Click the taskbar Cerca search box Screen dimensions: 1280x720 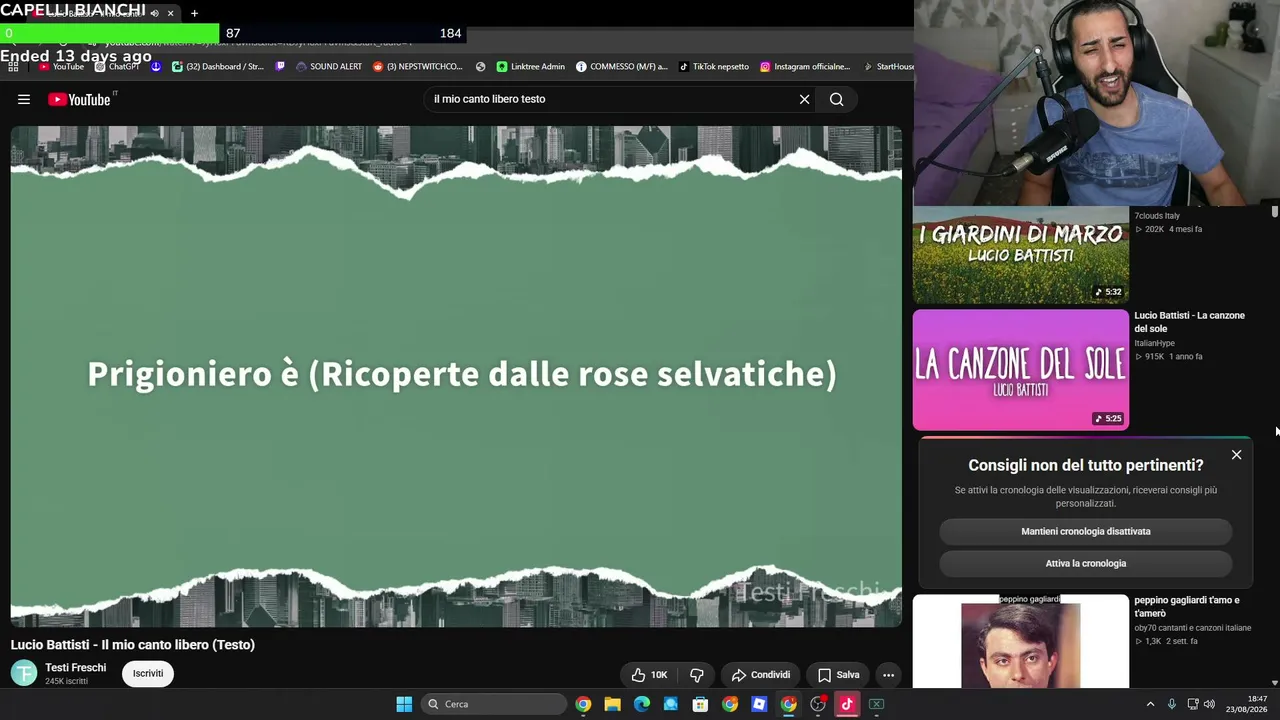point(494,704)
